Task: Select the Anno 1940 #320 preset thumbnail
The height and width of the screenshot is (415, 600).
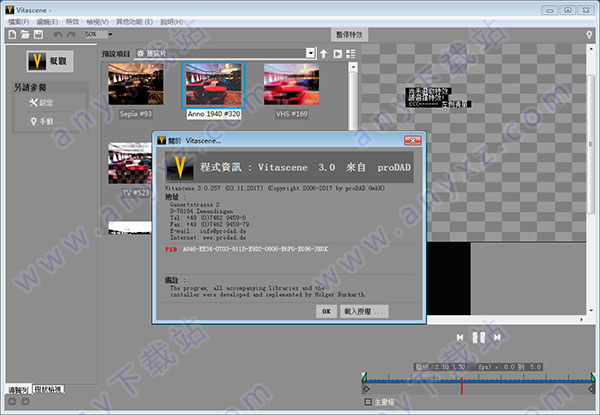Action: pos(214,85)
